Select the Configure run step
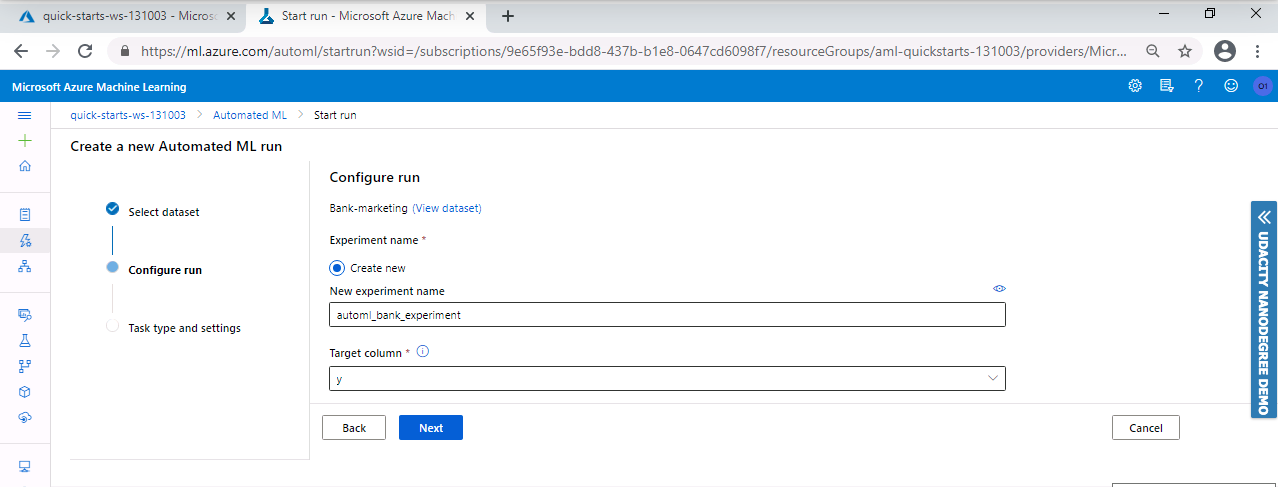 (x=153, y=269)
